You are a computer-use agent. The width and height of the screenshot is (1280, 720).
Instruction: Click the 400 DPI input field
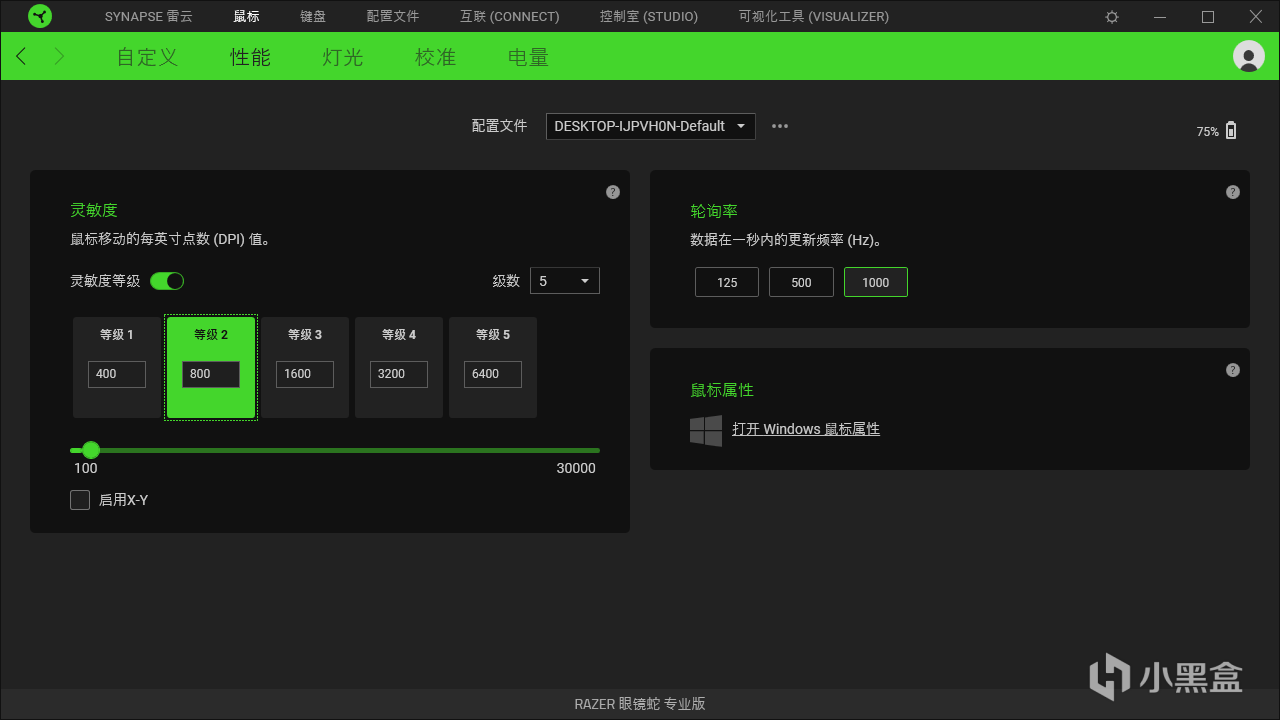(117, 374)
